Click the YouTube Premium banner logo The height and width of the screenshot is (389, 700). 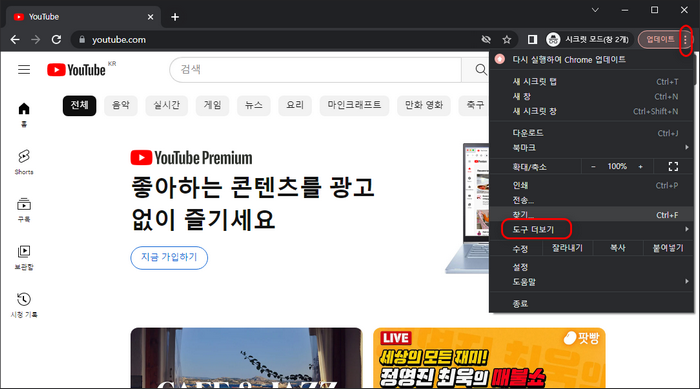tap(192, 158)
